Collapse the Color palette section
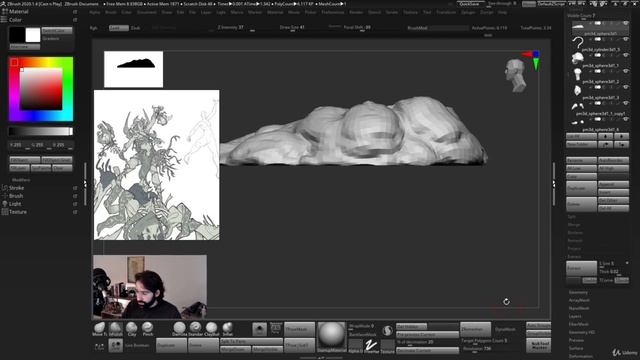 pyautogui.click(x=15, y=20)
